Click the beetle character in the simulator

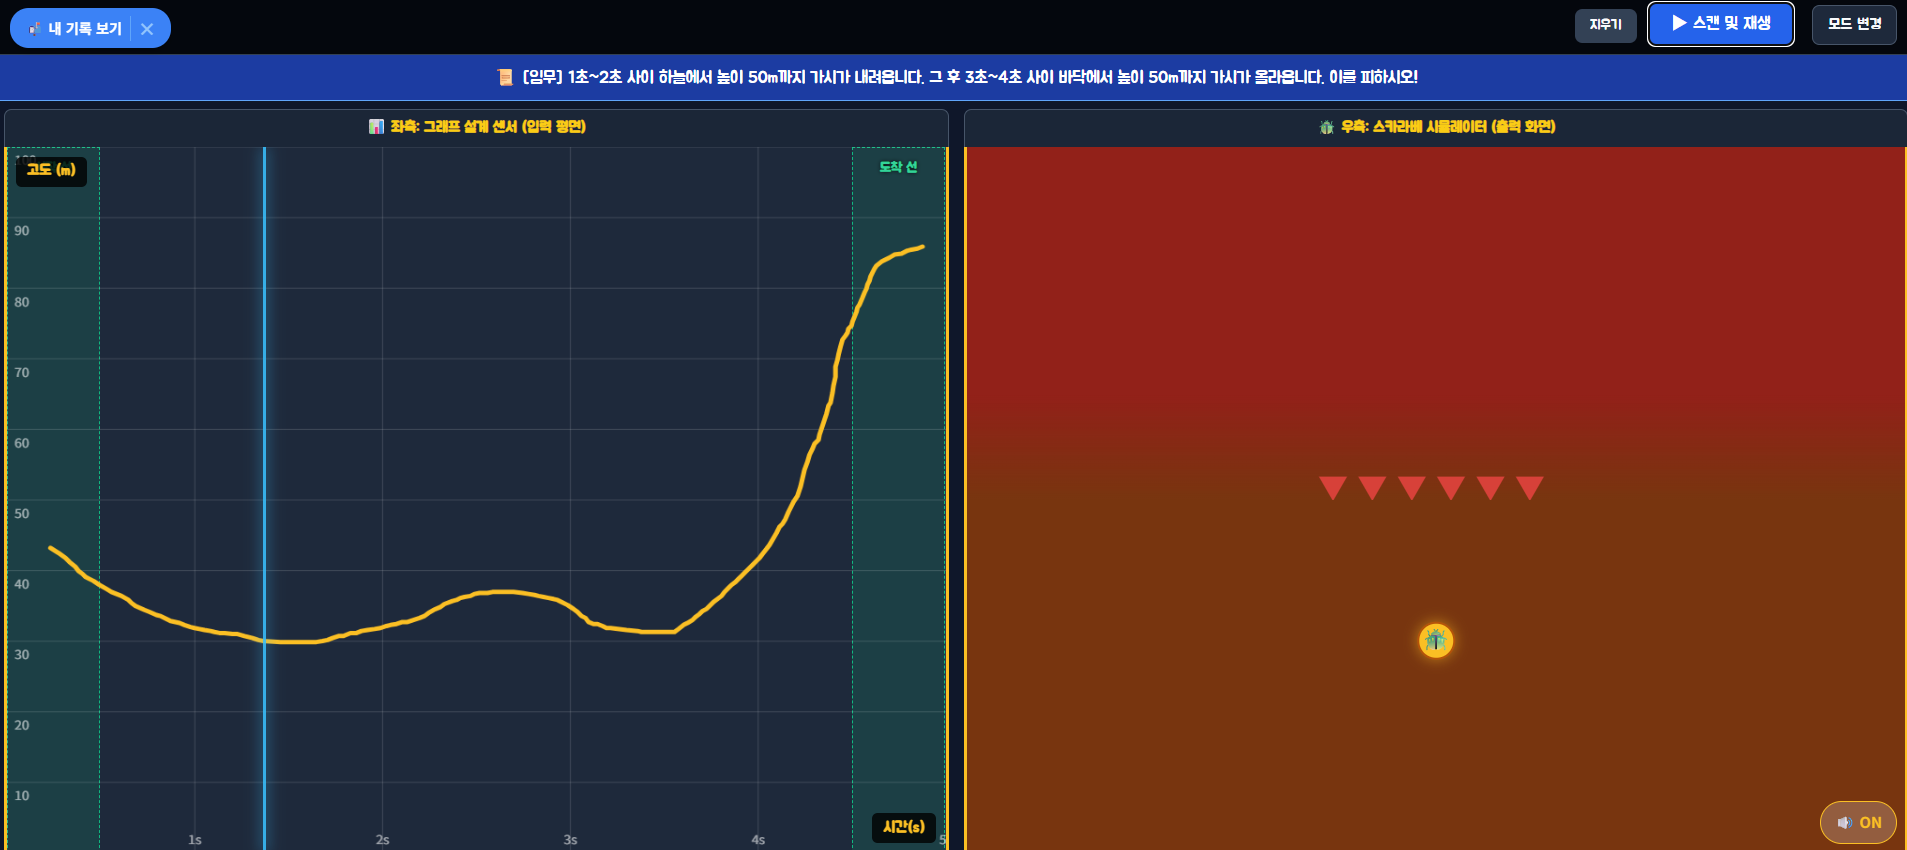[1436, 640]
